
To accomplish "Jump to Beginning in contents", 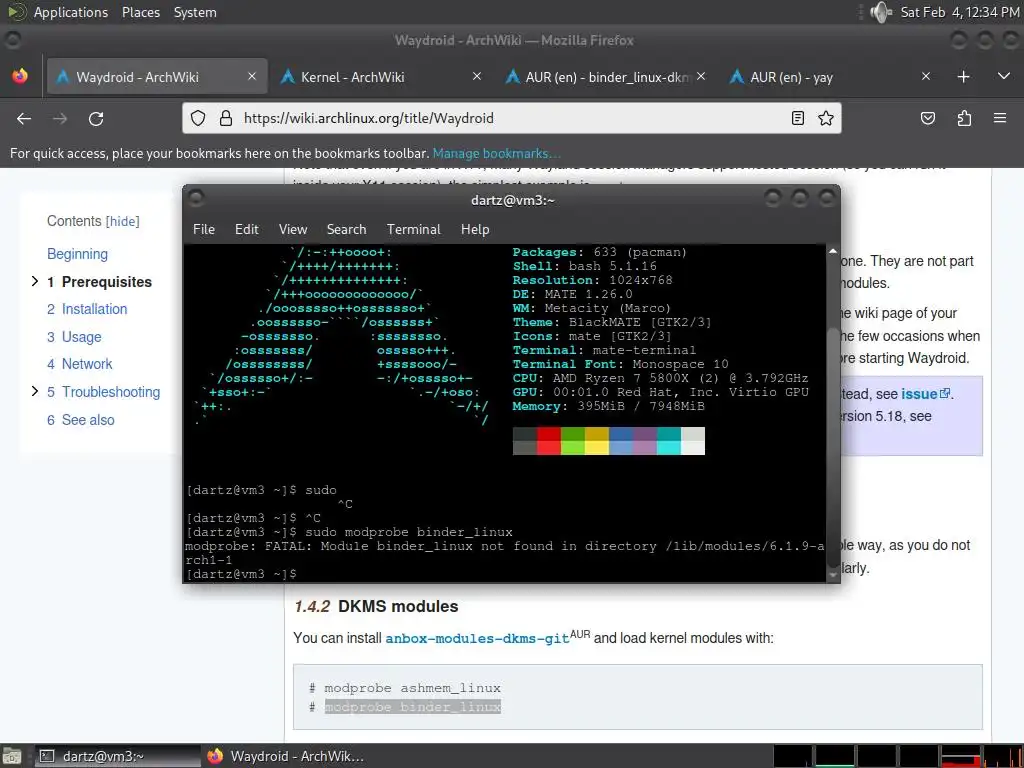I will click(77, 253).
